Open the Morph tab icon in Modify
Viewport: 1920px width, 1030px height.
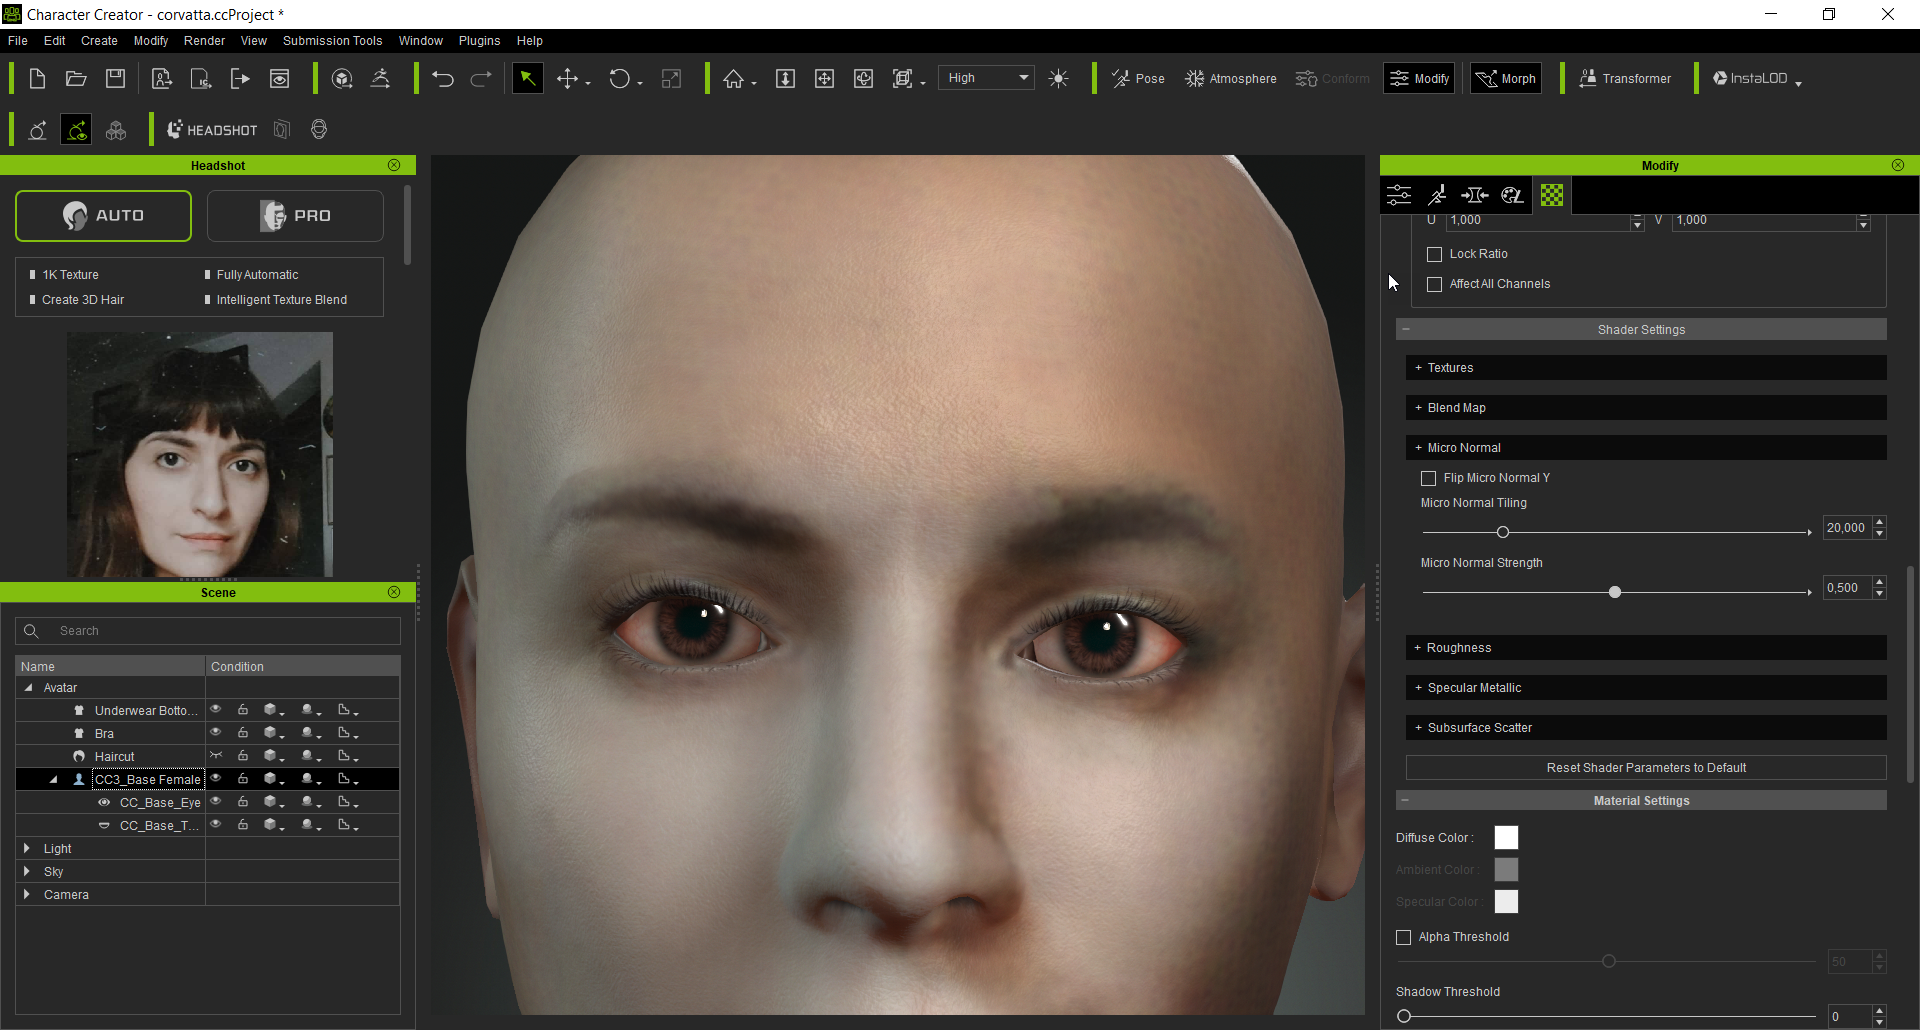[1475, 195]
